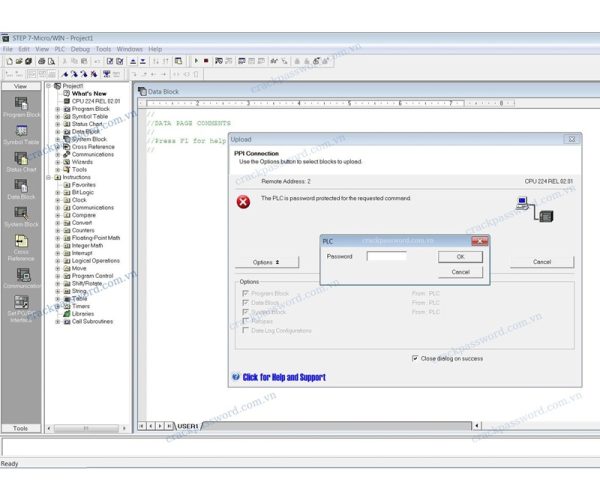Open the PLC menu
Screen dimensions: 600x500
click(x=60, y=49)
